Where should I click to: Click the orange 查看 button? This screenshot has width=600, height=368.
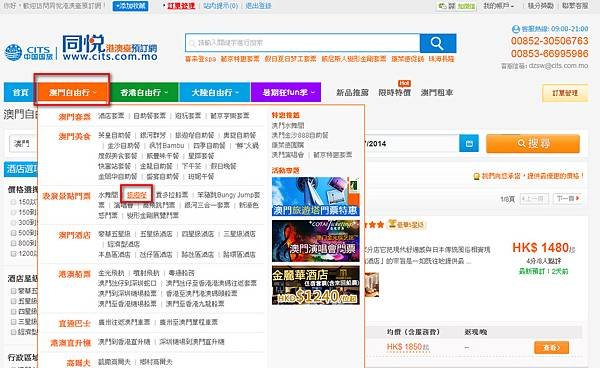point(551,348)
